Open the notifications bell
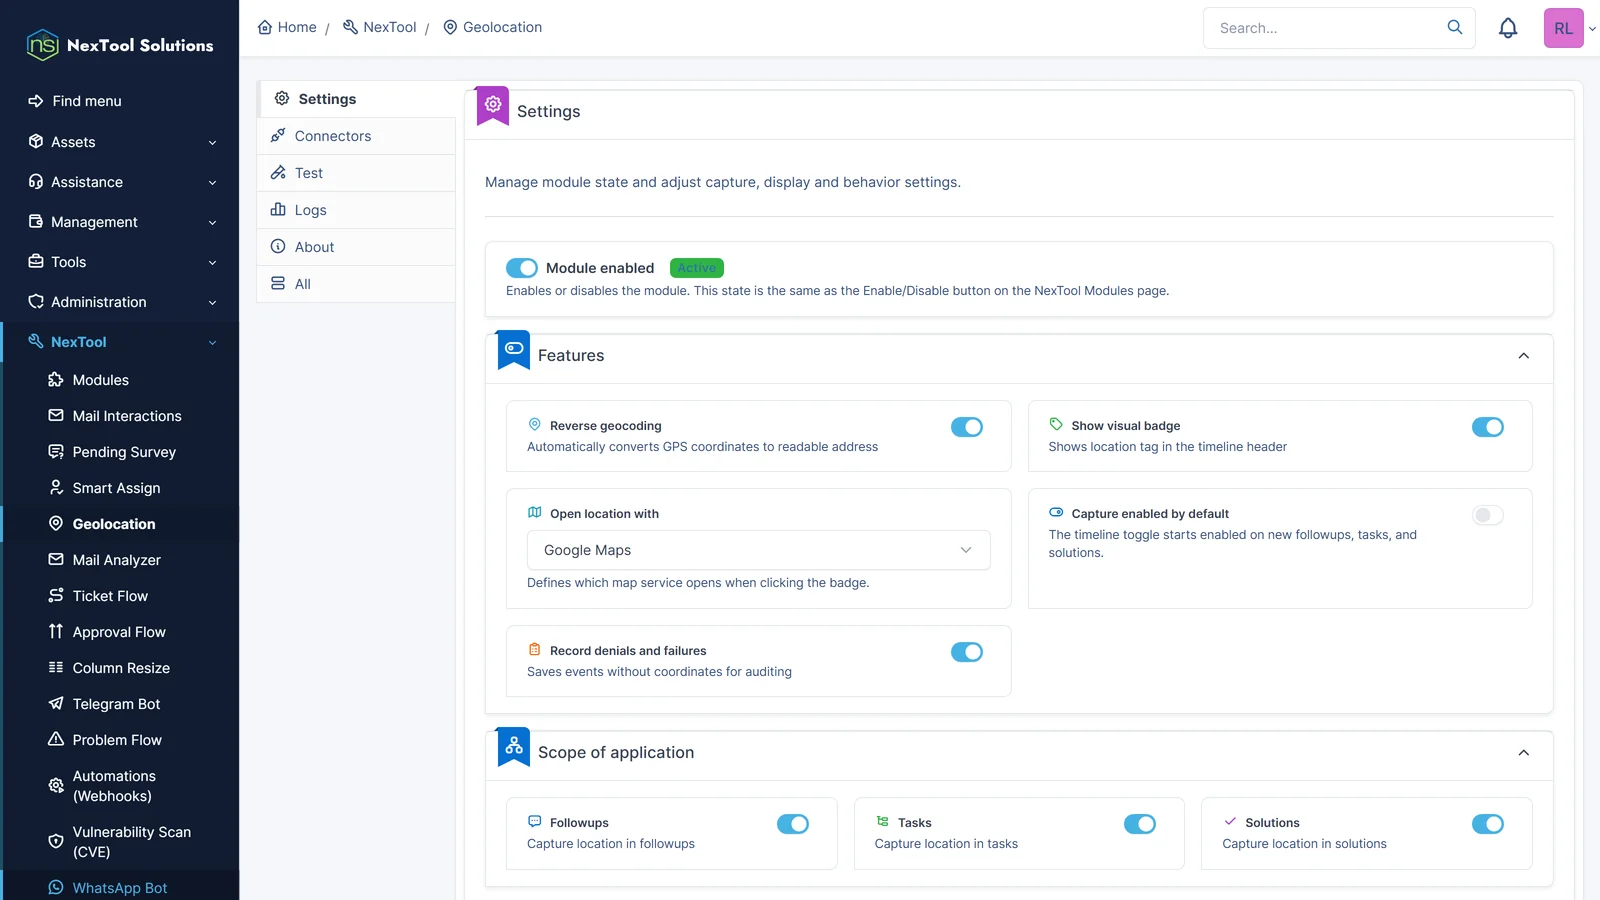Viewport: 1600px width, 900px height. coord(1508,28)
